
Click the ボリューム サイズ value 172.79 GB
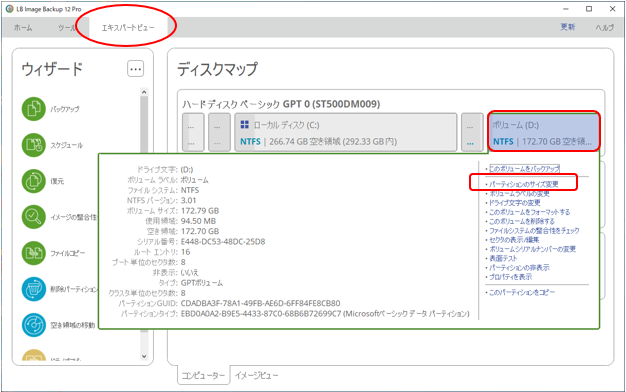point(200,211)
